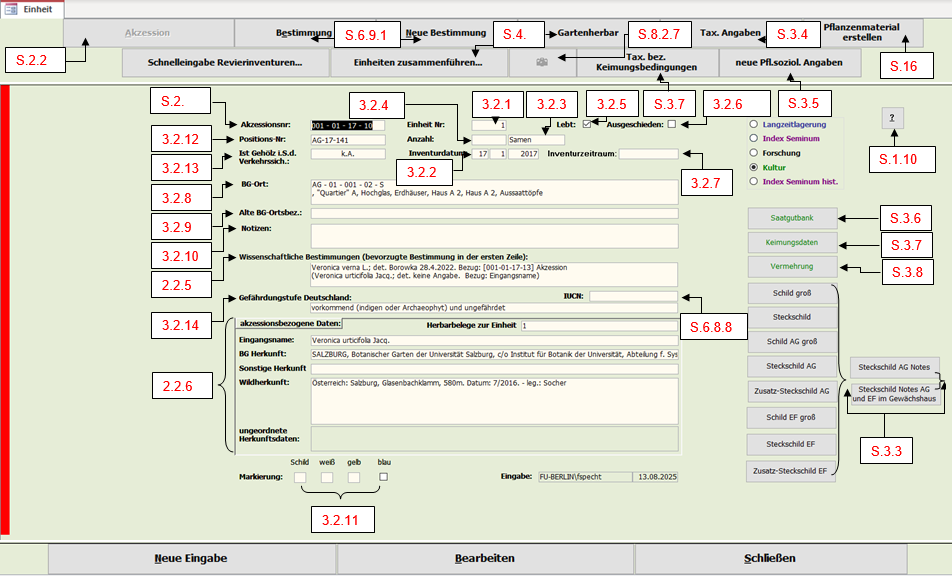
Task: Open help with the question mark button
Action: (x=892, y=118)
